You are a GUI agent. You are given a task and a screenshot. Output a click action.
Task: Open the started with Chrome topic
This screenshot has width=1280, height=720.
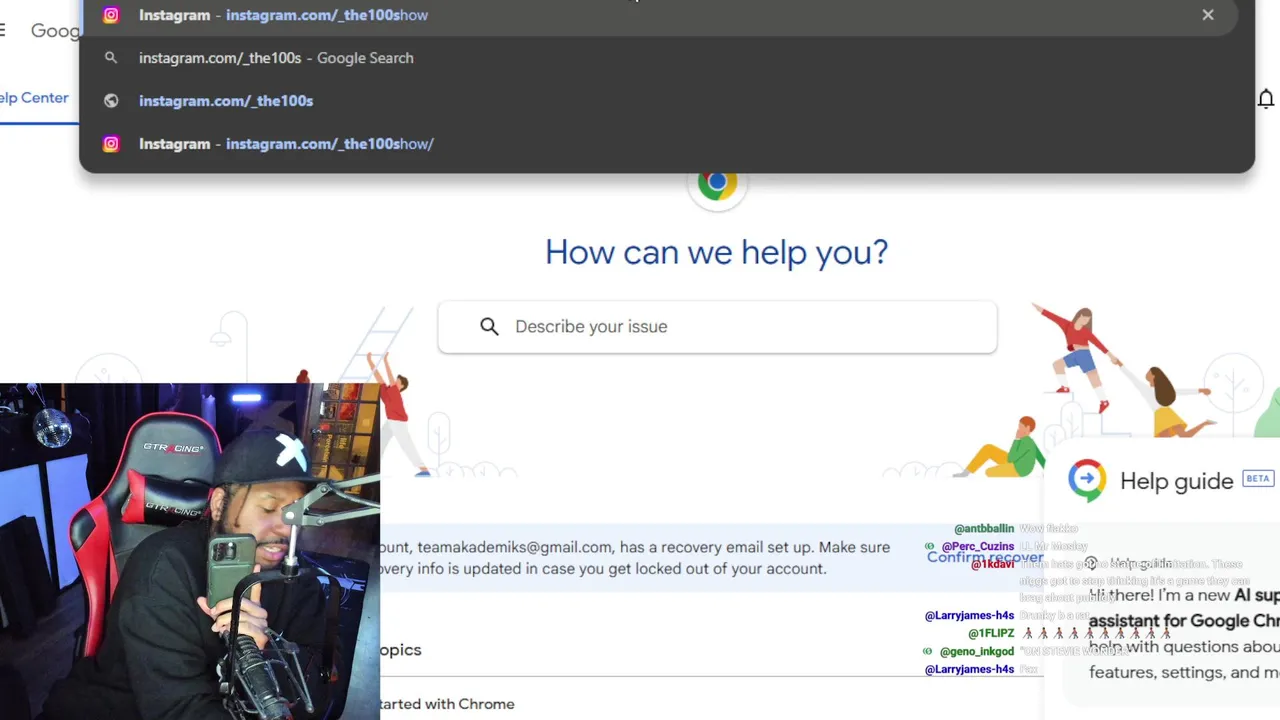[x=447, y=704]
